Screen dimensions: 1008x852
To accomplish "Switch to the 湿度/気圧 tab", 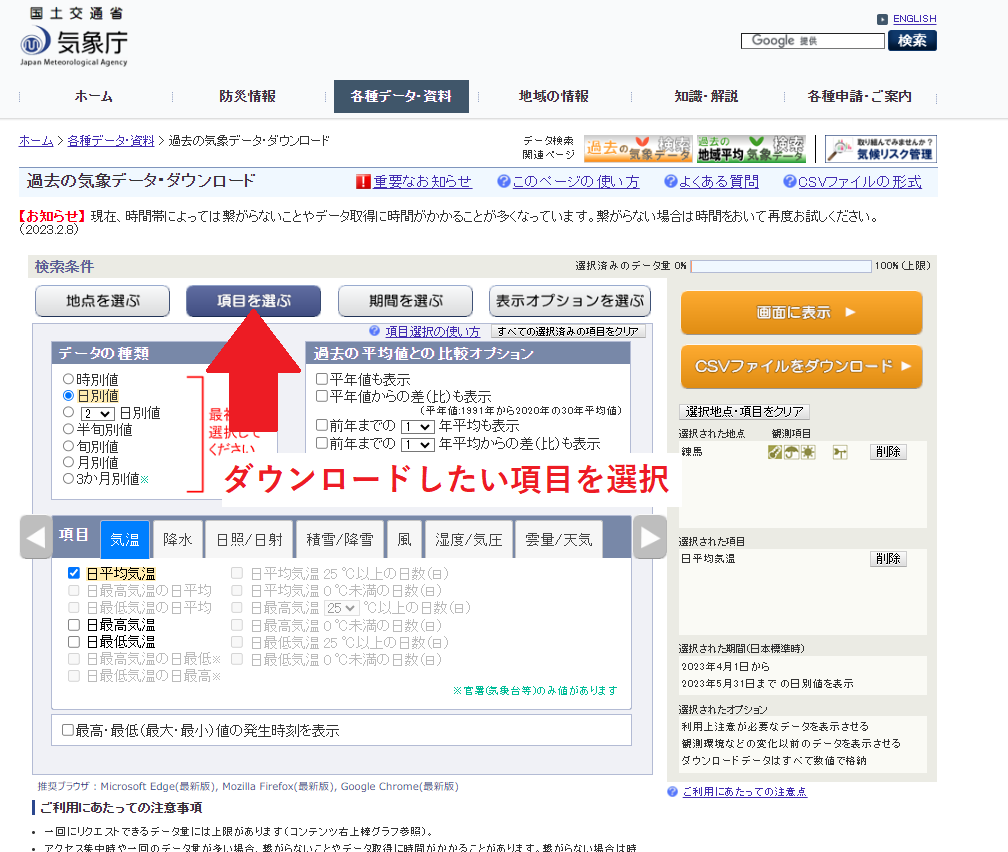I will (469, 539).
